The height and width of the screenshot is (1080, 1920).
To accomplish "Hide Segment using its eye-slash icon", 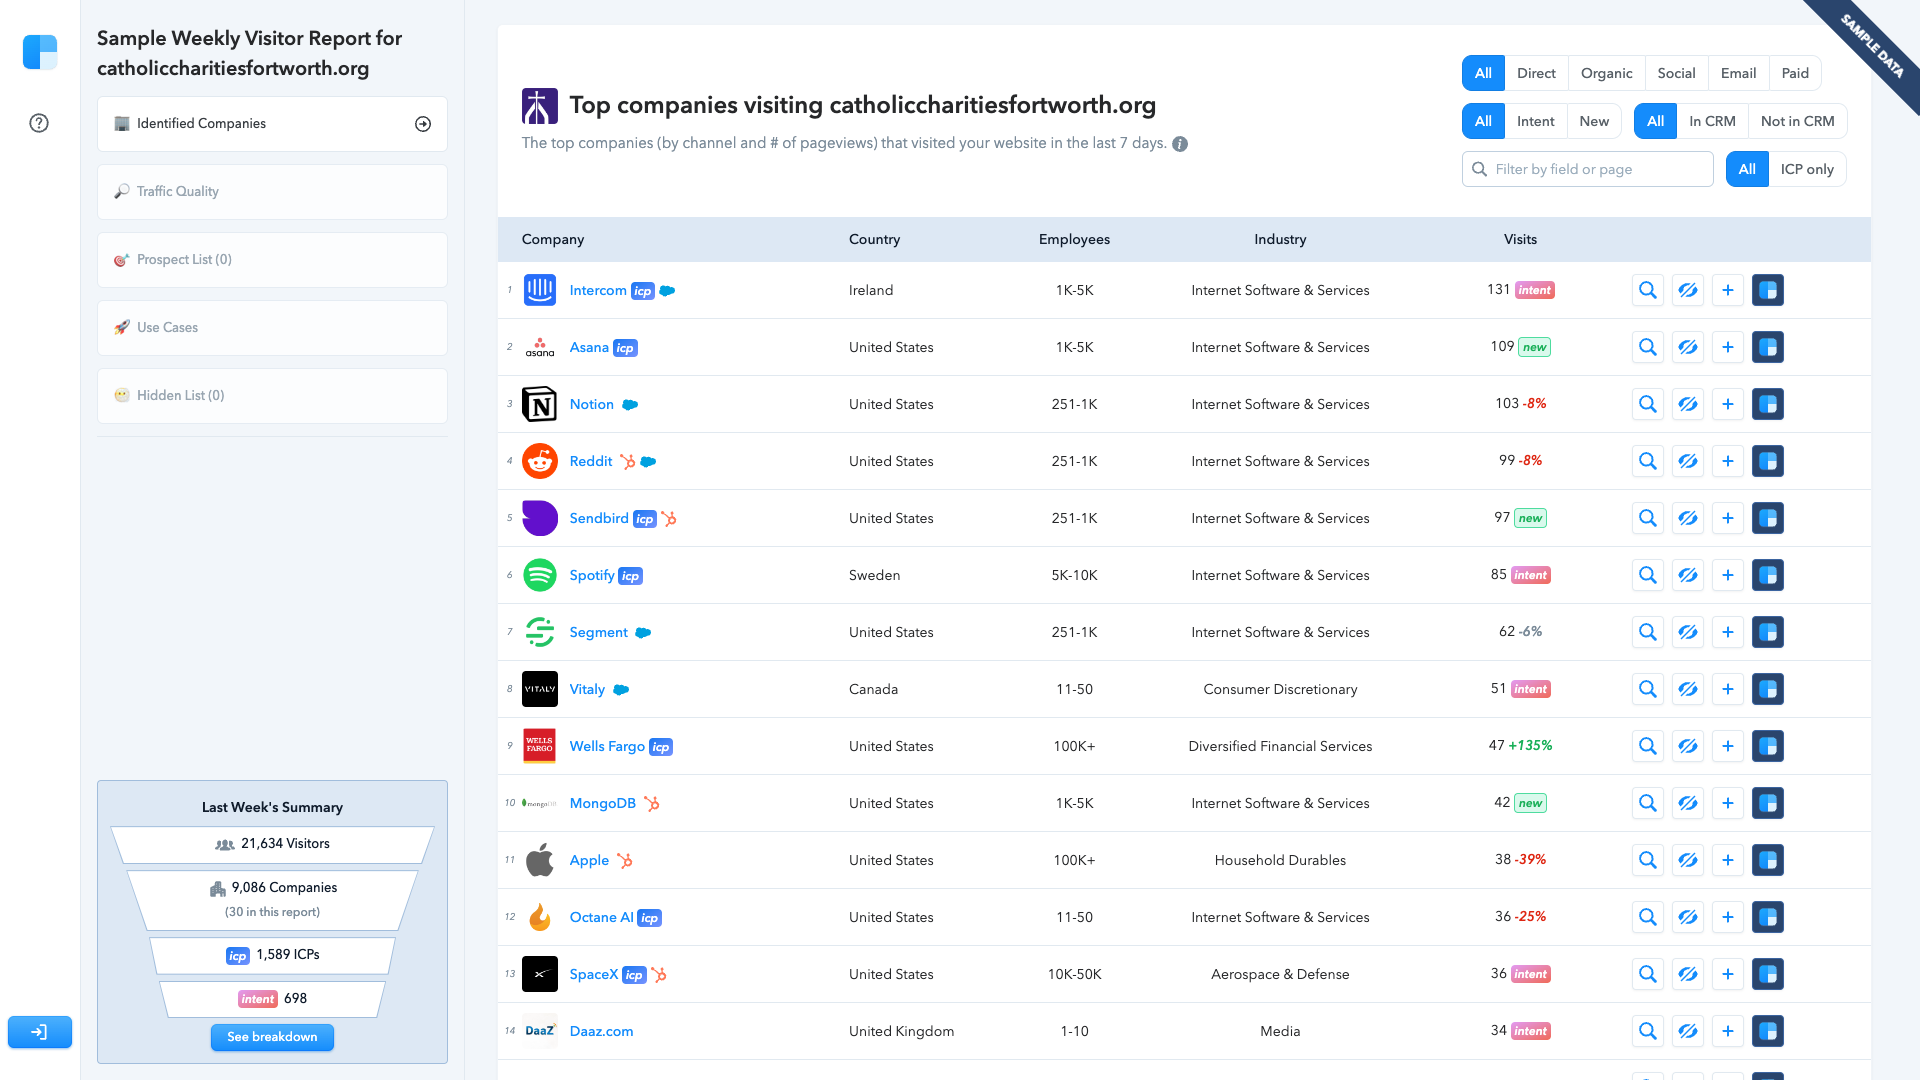I will tap(1688, 632).
